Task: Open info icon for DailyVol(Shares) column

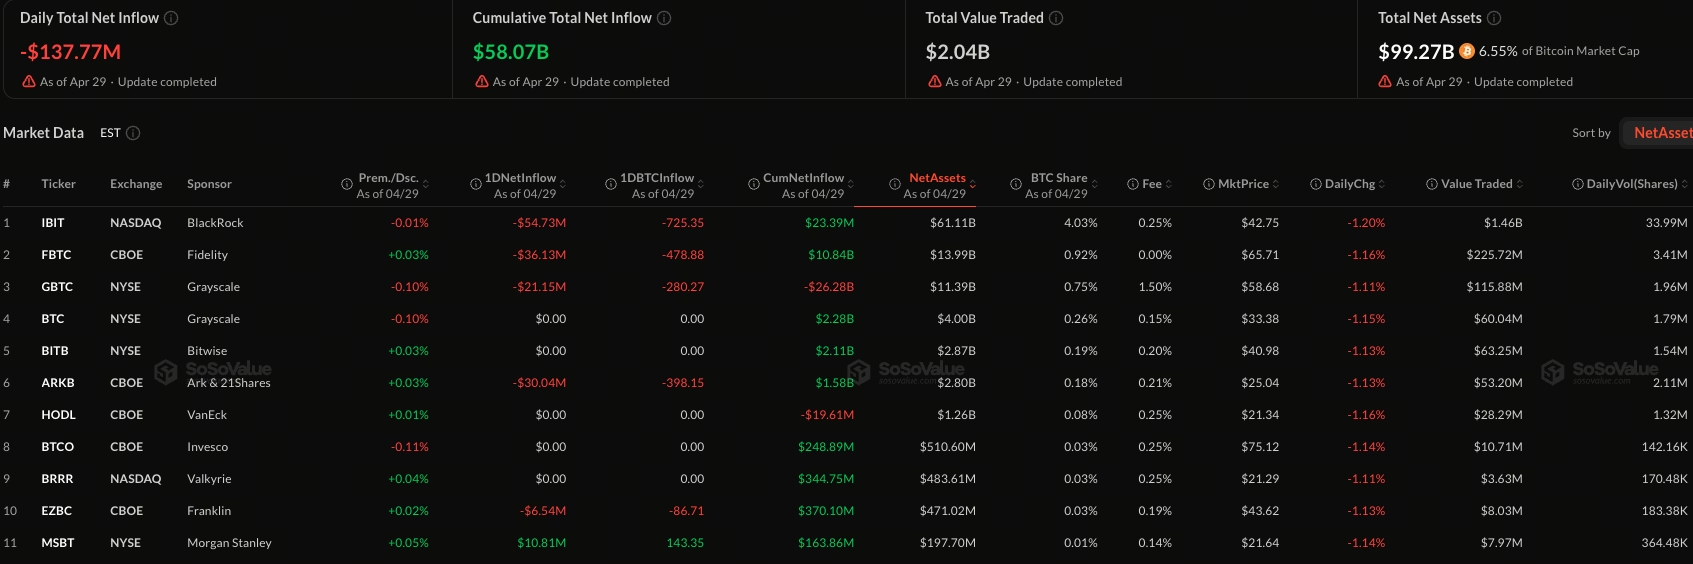Action: coord(1578,184)
